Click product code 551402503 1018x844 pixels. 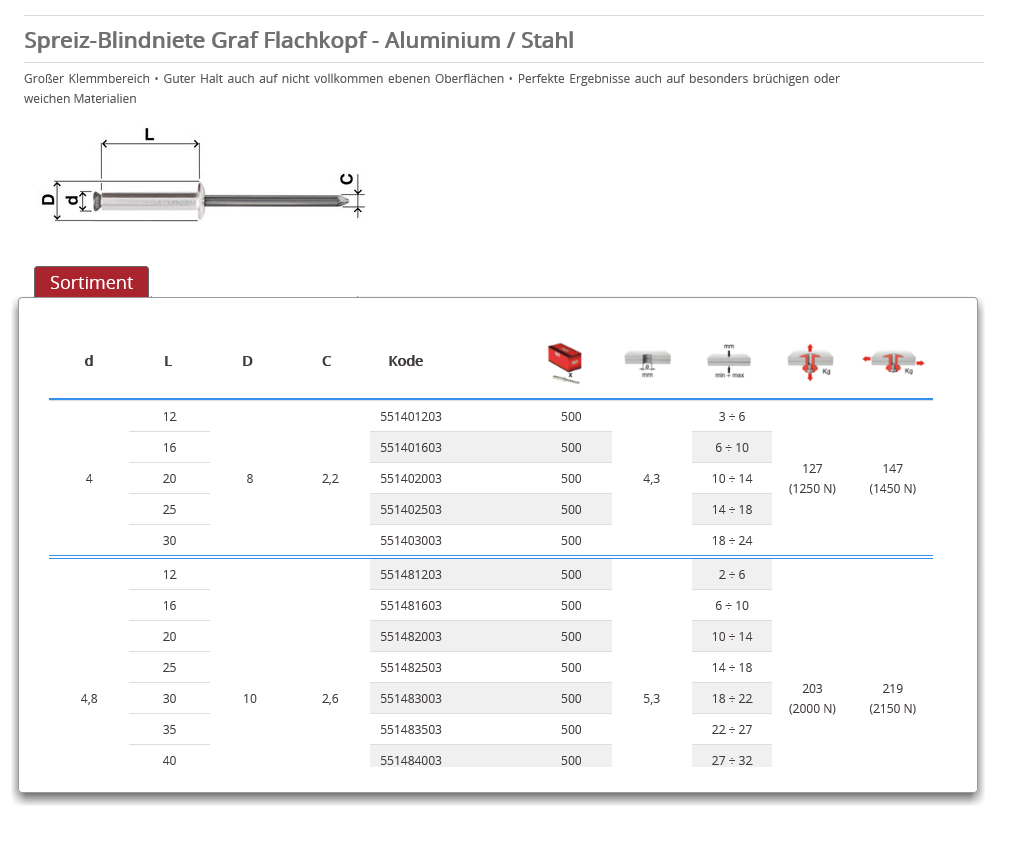(411, 510)
